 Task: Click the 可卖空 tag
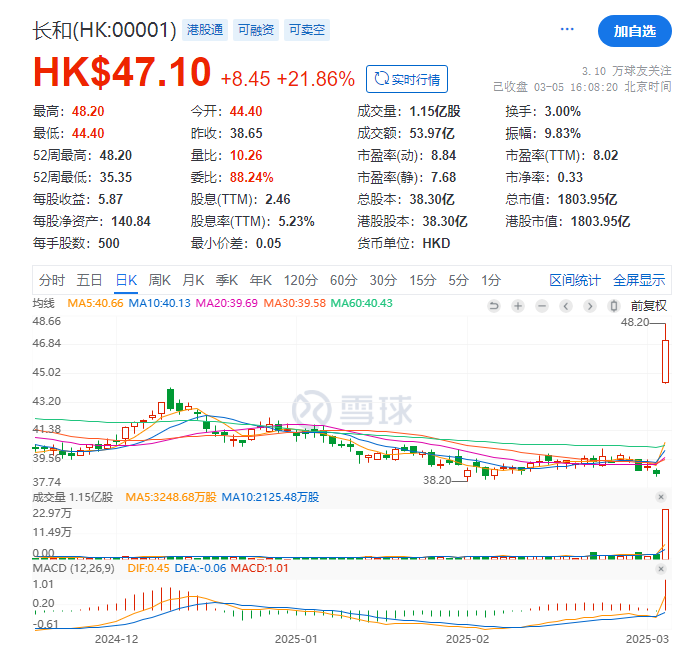[x=307, y=30]
